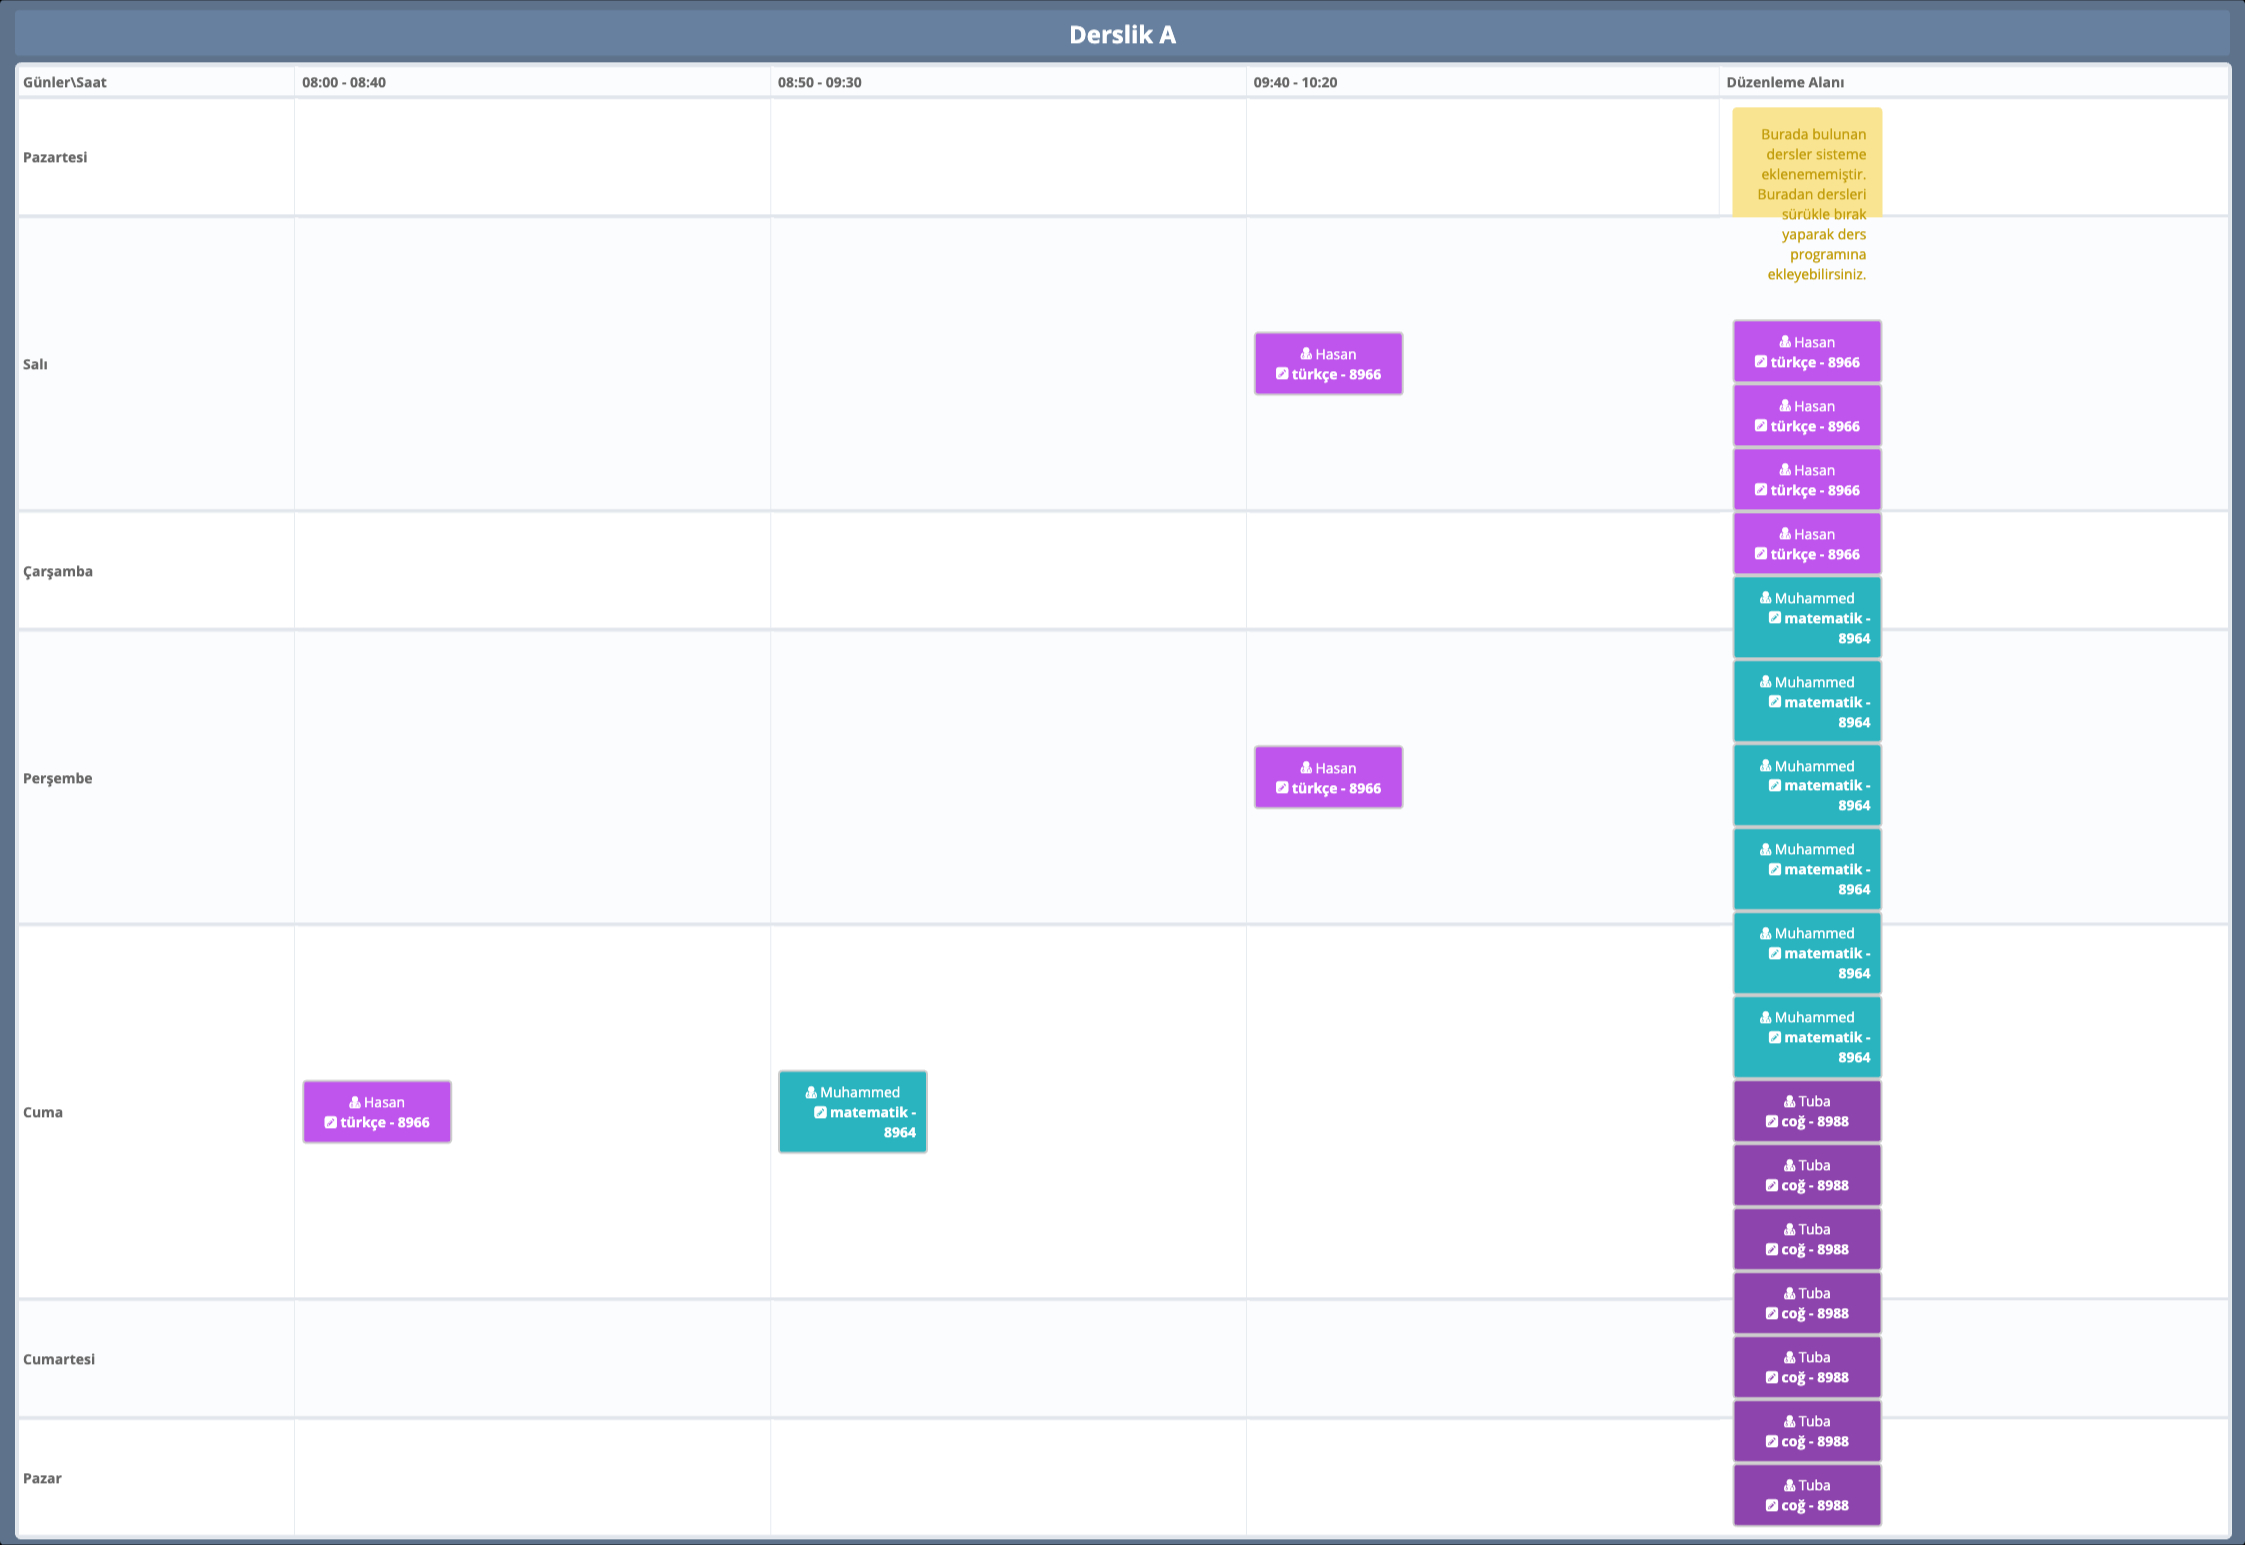Viewport: 2245px width, 1545px height.
Task: Select topmost Tuba coğ card in Düzenleme Alanı
Action: click(x=1807, y=1111)
